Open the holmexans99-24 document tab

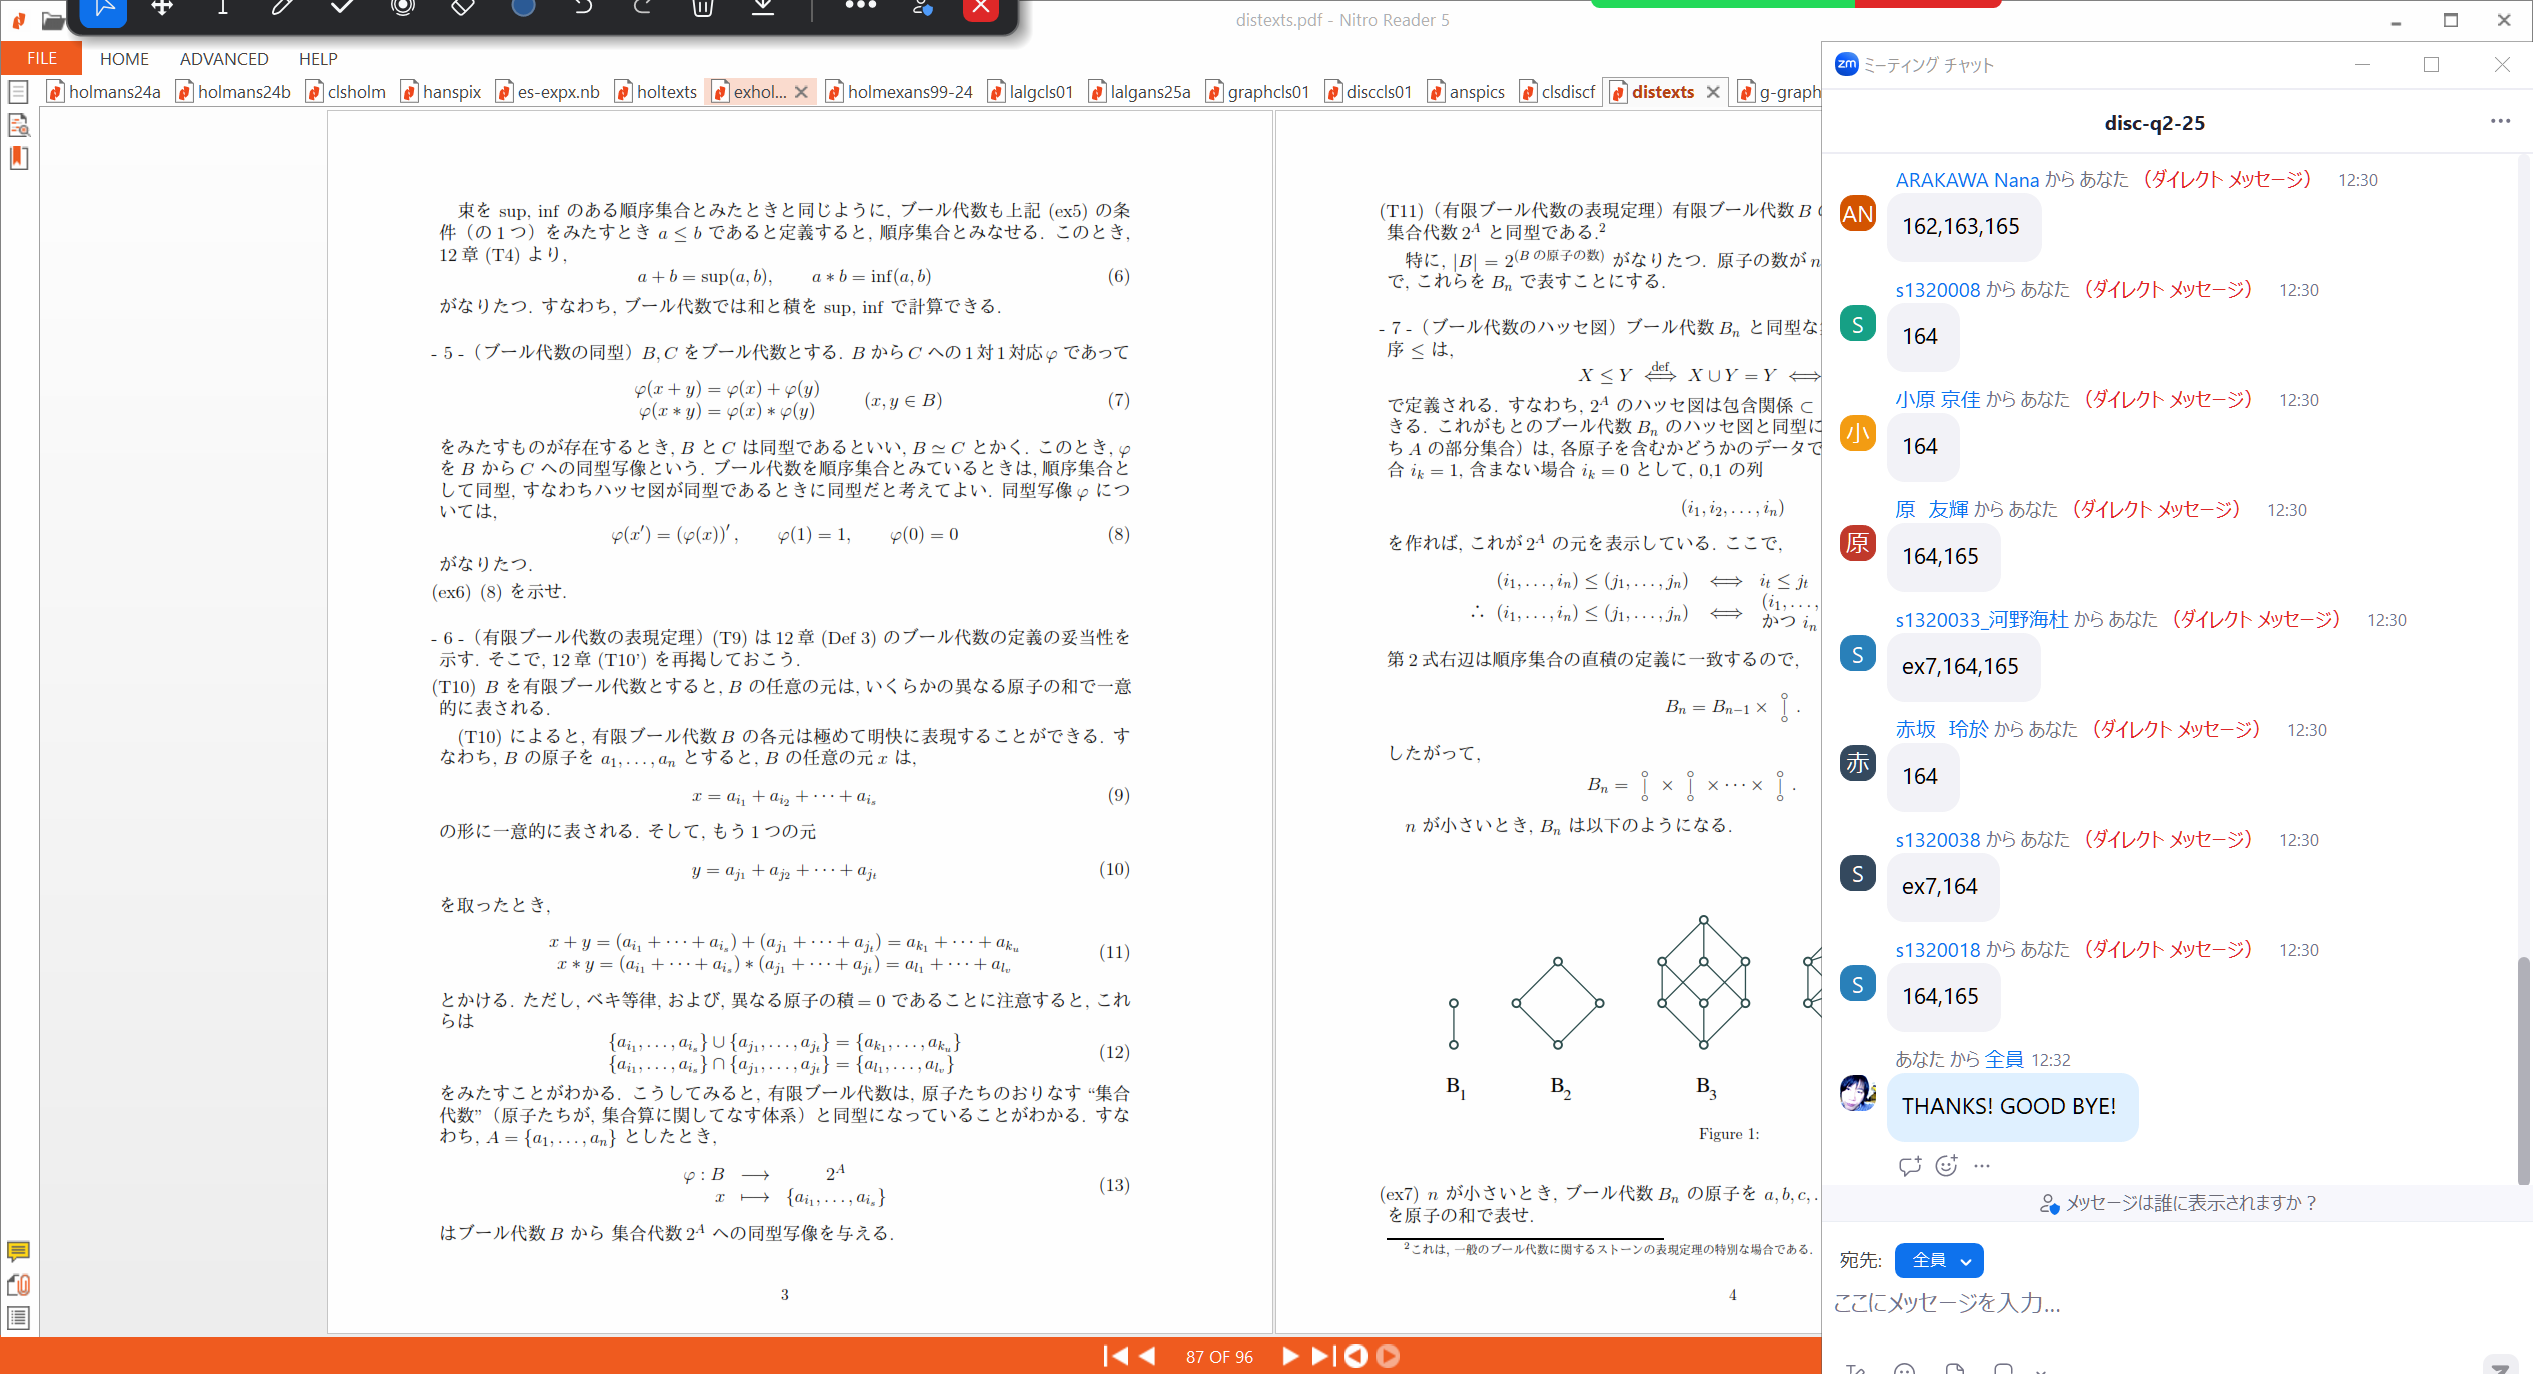[900, 92]
